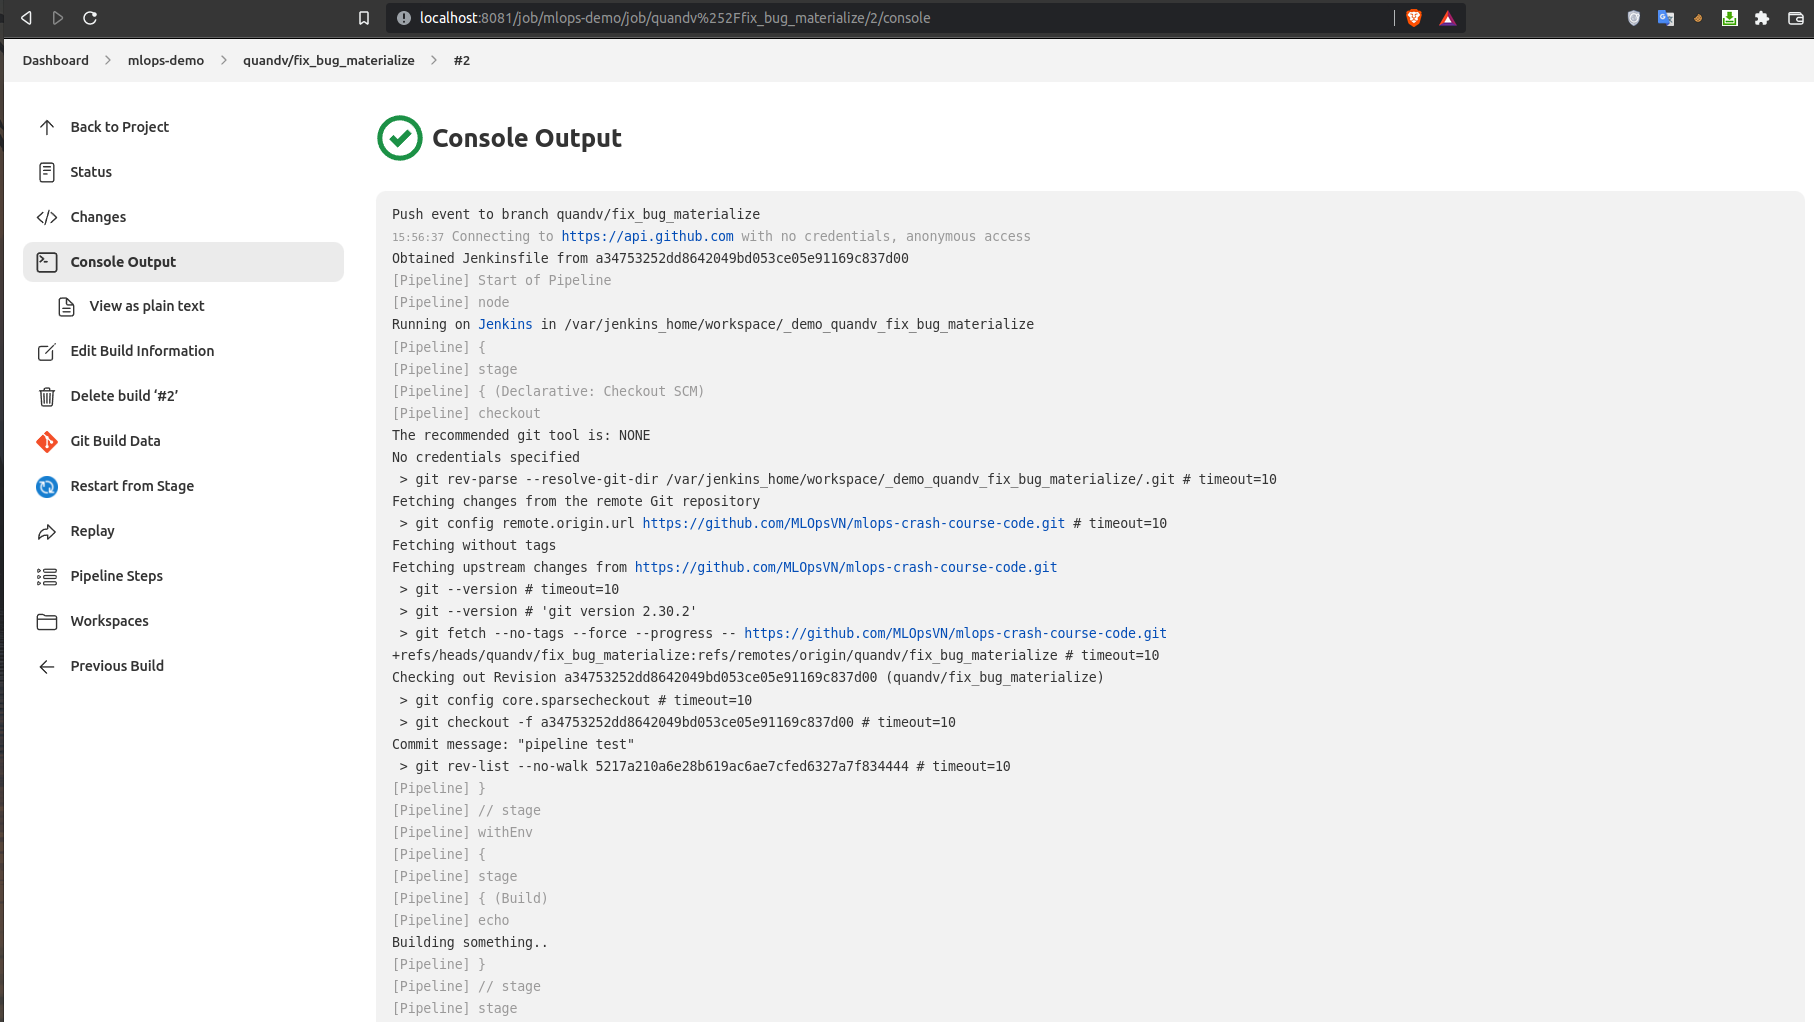Viewport: 1814px width, 1022px height.
Task: Reload the page with refresh icon
Action: tap(90, 18)
